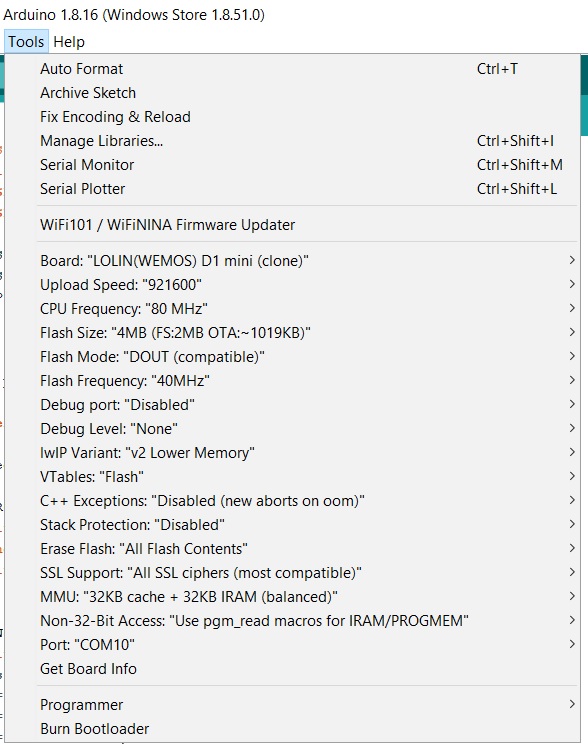Launch the Serial Monitor

pyautogui.click(x=292, y=165)
